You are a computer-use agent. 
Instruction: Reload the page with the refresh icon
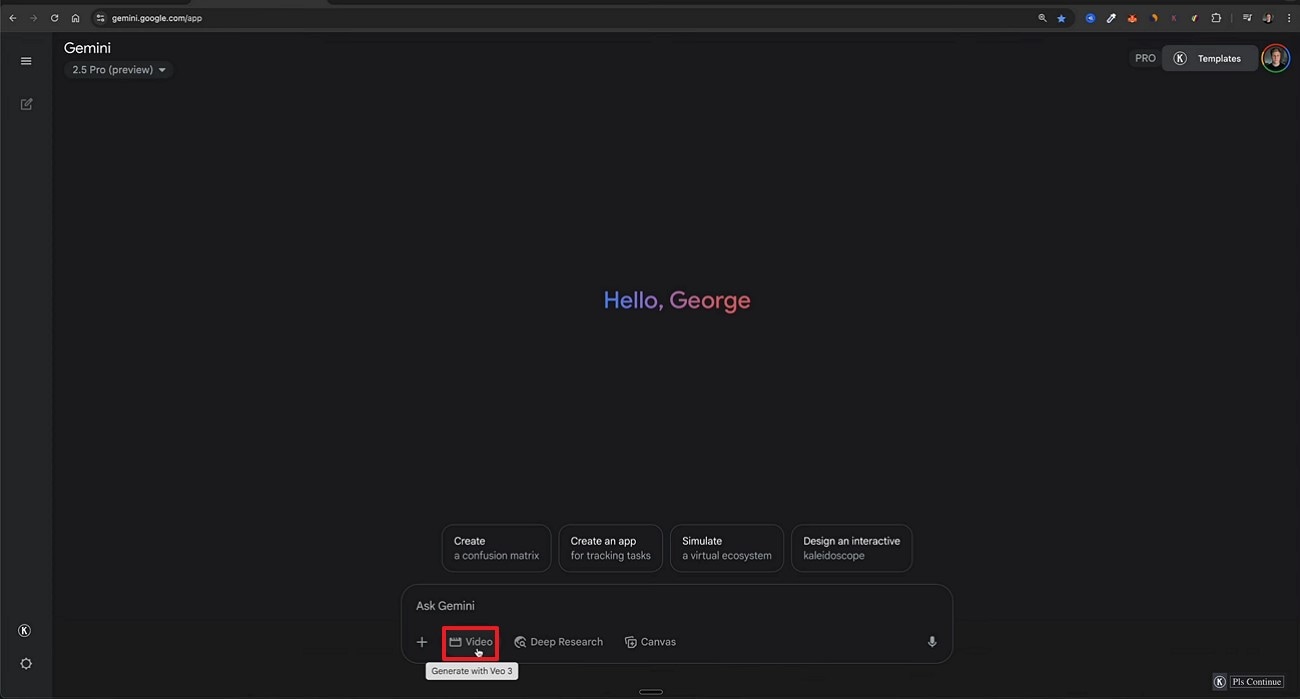click(54, 18)
